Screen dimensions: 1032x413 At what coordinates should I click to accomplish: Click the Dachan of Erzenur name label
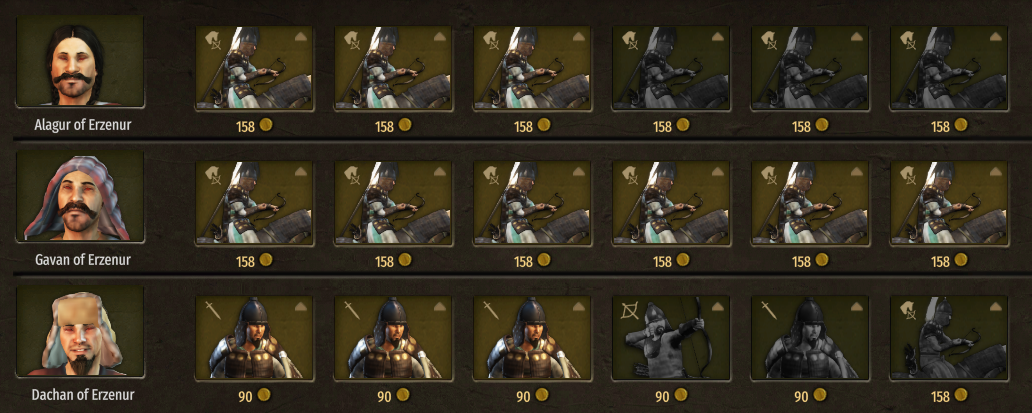tap(83, 395)
